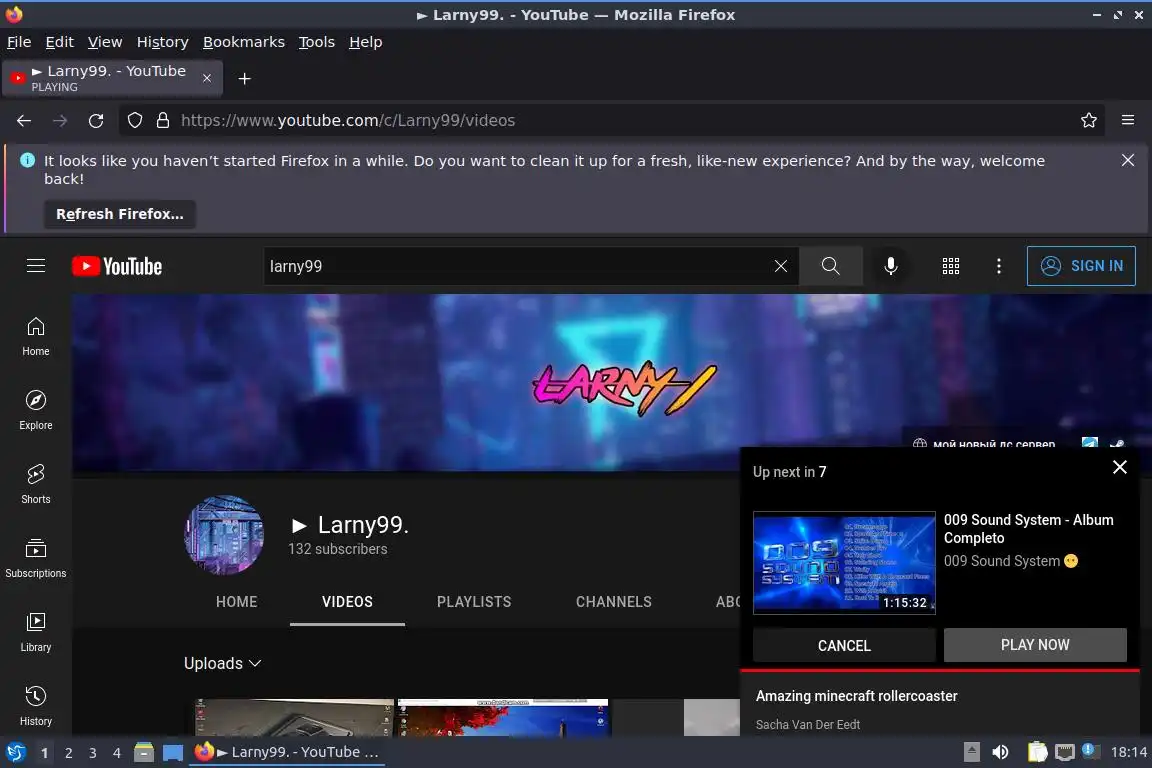This screenshot has height=768, width=1152.
Task: Switch to the CHANNELS tab
Action: click(x=613, y=602)
